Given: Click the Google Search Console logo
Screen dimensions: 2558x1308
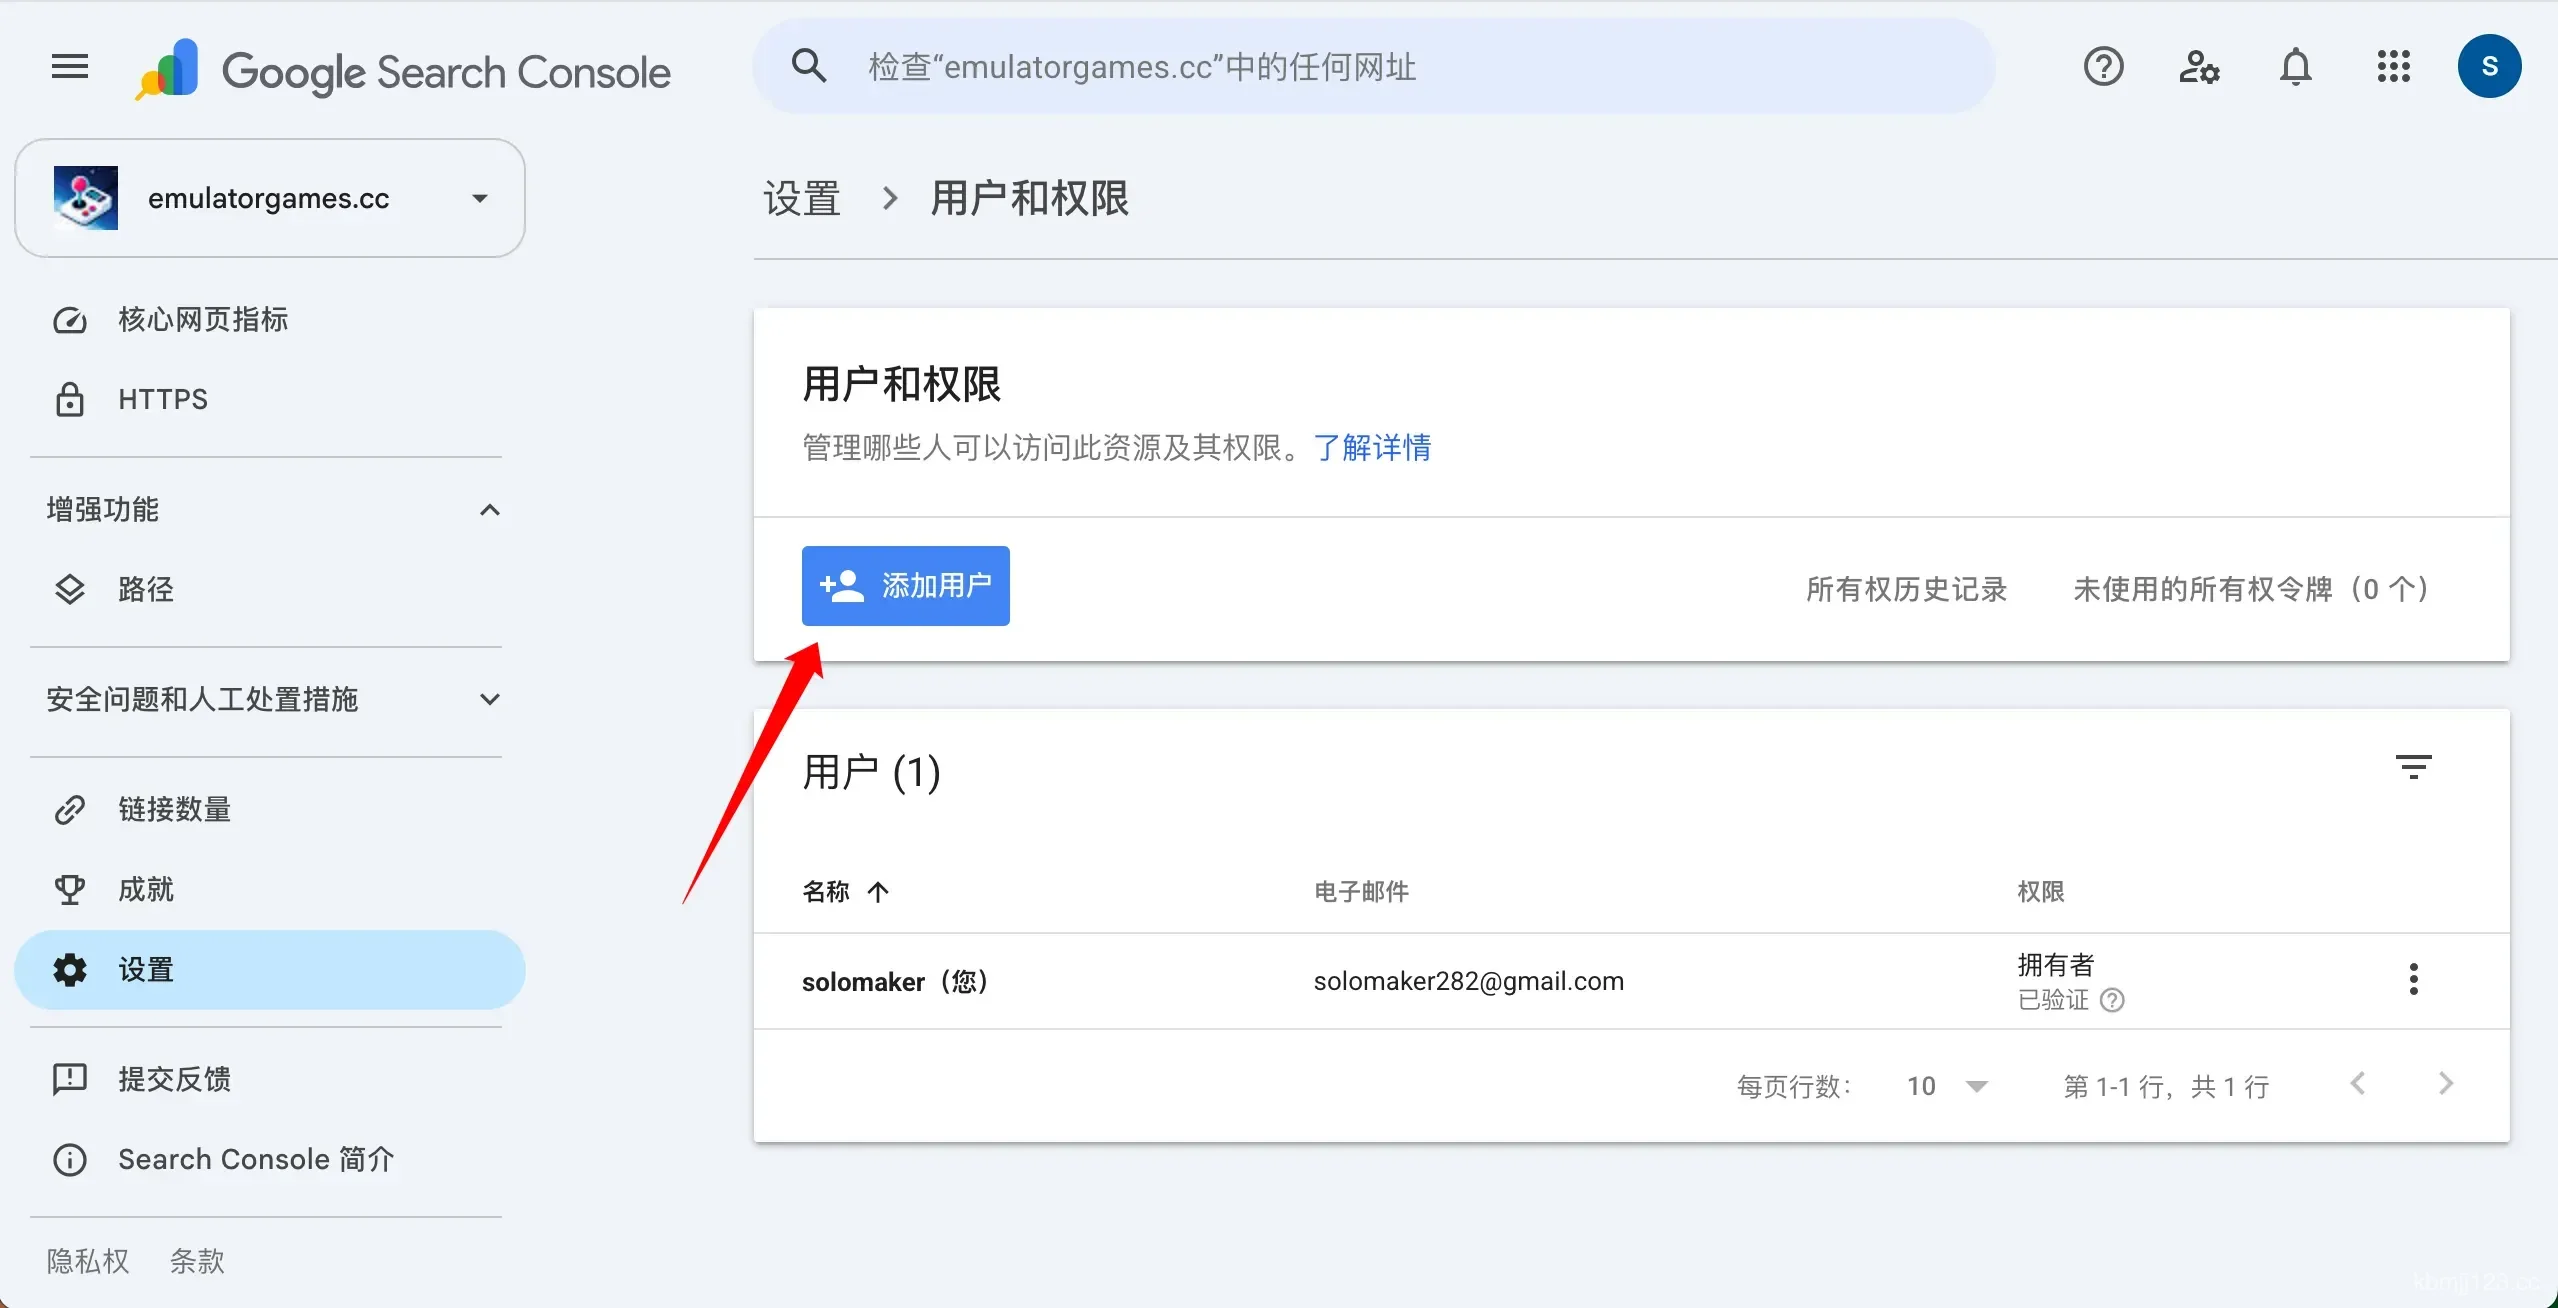Looking at the screenshot, I should tap(403, 70).
